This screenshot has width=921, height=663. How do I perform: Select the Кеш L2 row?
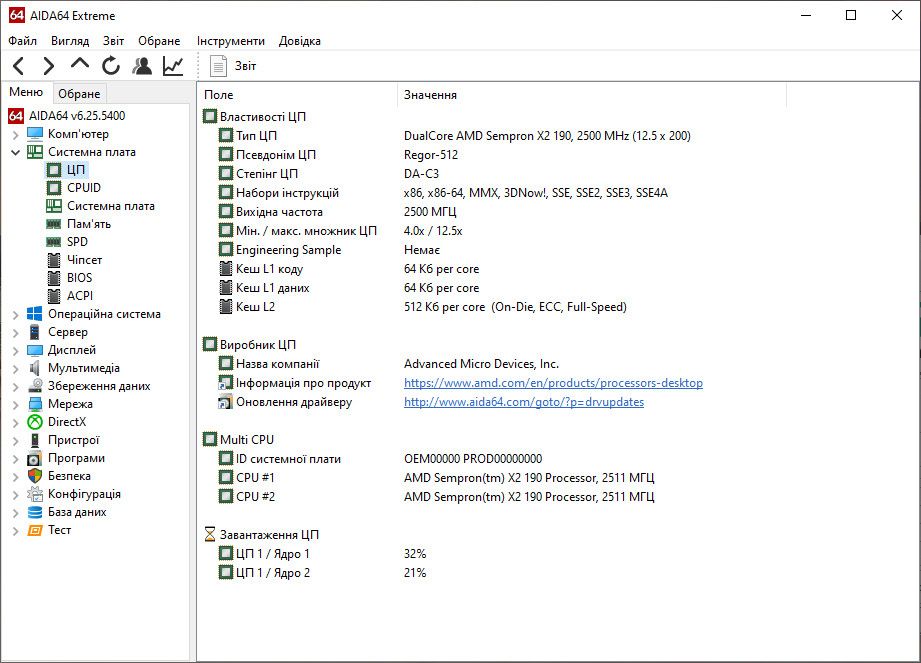tap(423, 307)
